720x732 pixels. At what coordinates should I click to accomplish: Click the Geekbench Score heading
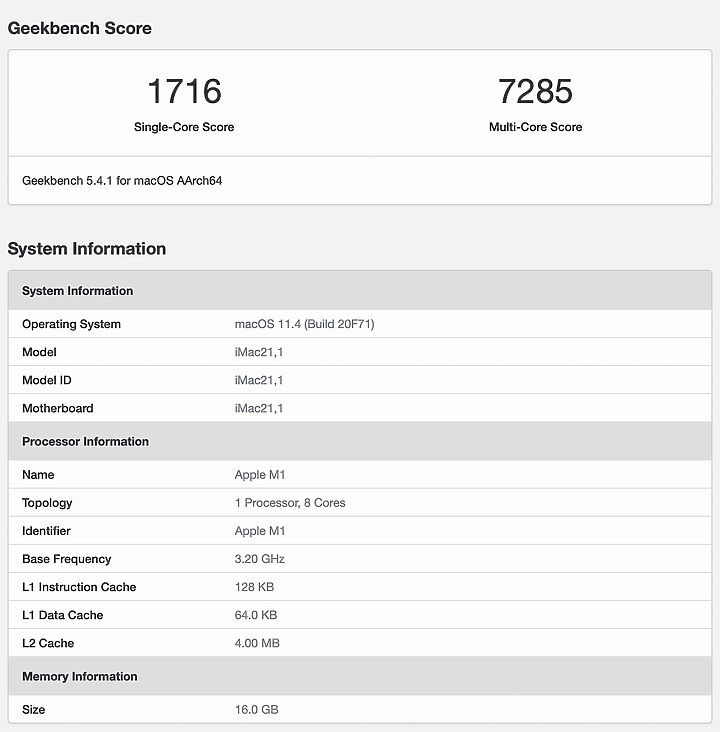click(80, 28)
